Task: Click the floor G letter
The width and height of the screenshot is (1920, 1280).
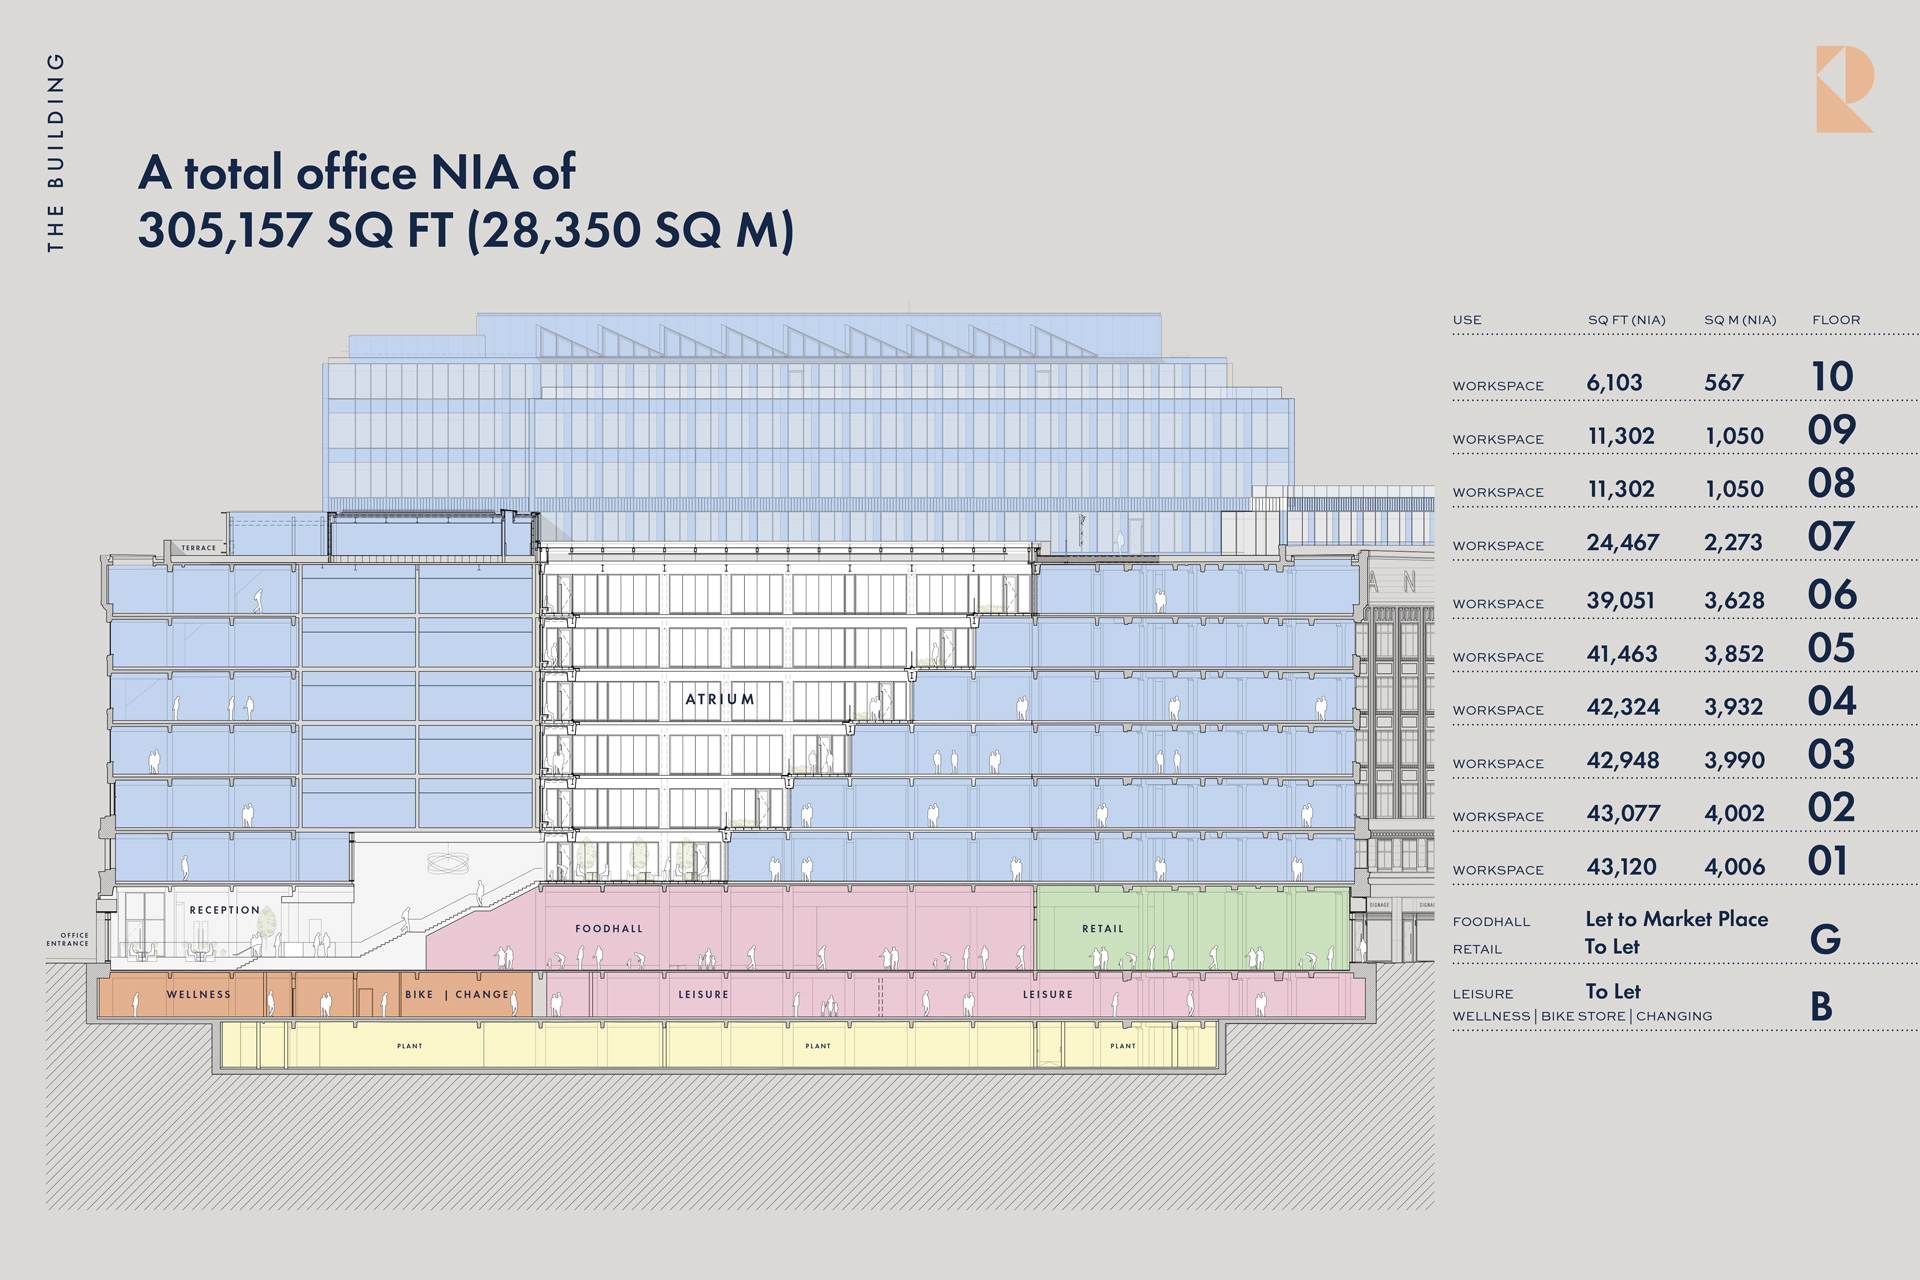Action: (x=1825, y=938)
